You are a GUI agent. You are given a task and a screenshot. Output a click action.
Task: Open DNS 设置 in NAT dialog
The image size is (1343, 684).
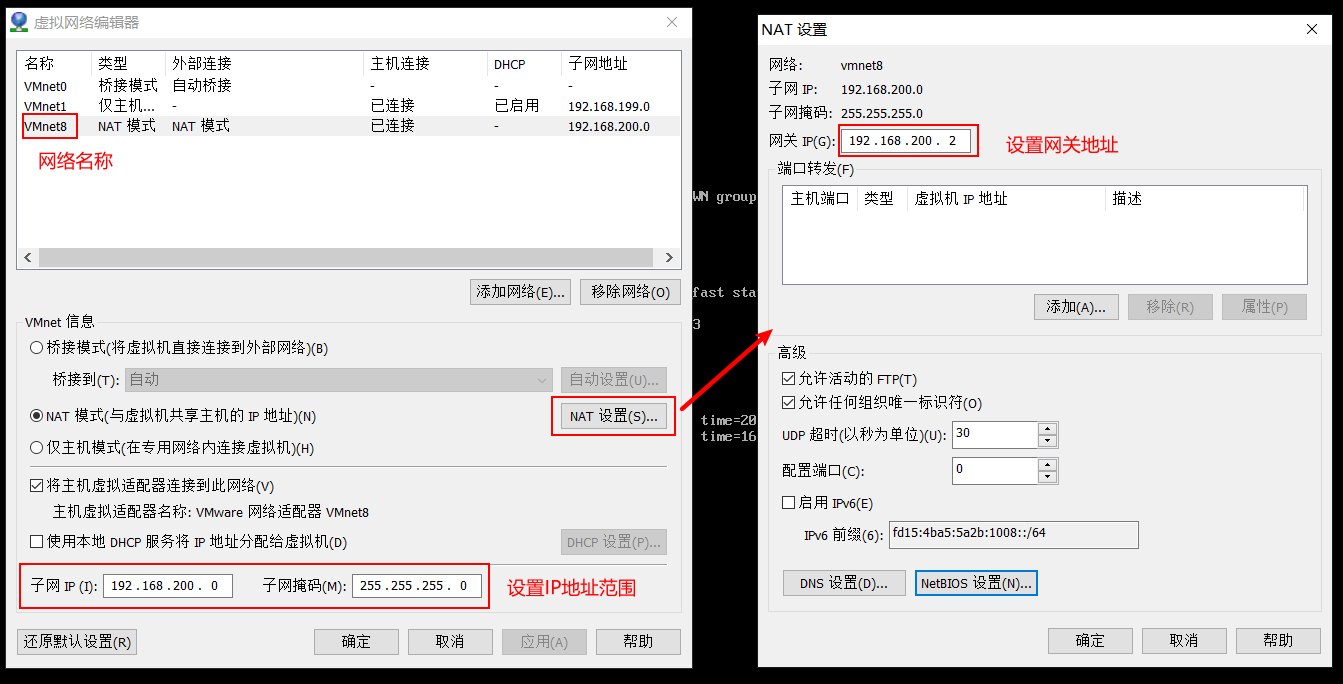(x=844, y=583)
